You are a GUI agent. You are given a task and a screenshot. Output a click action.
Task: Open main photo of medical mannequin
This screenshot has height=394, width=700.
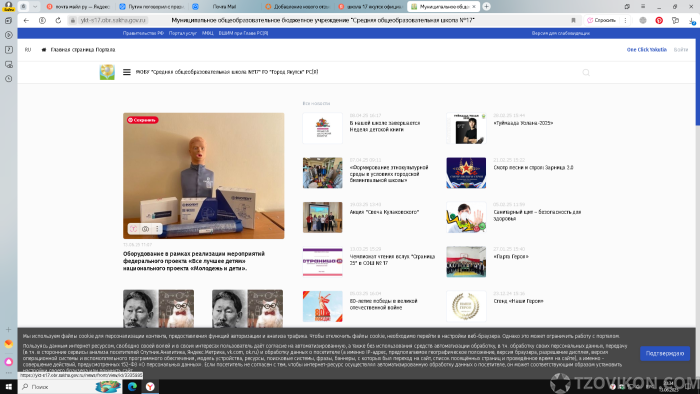[204, 175]
